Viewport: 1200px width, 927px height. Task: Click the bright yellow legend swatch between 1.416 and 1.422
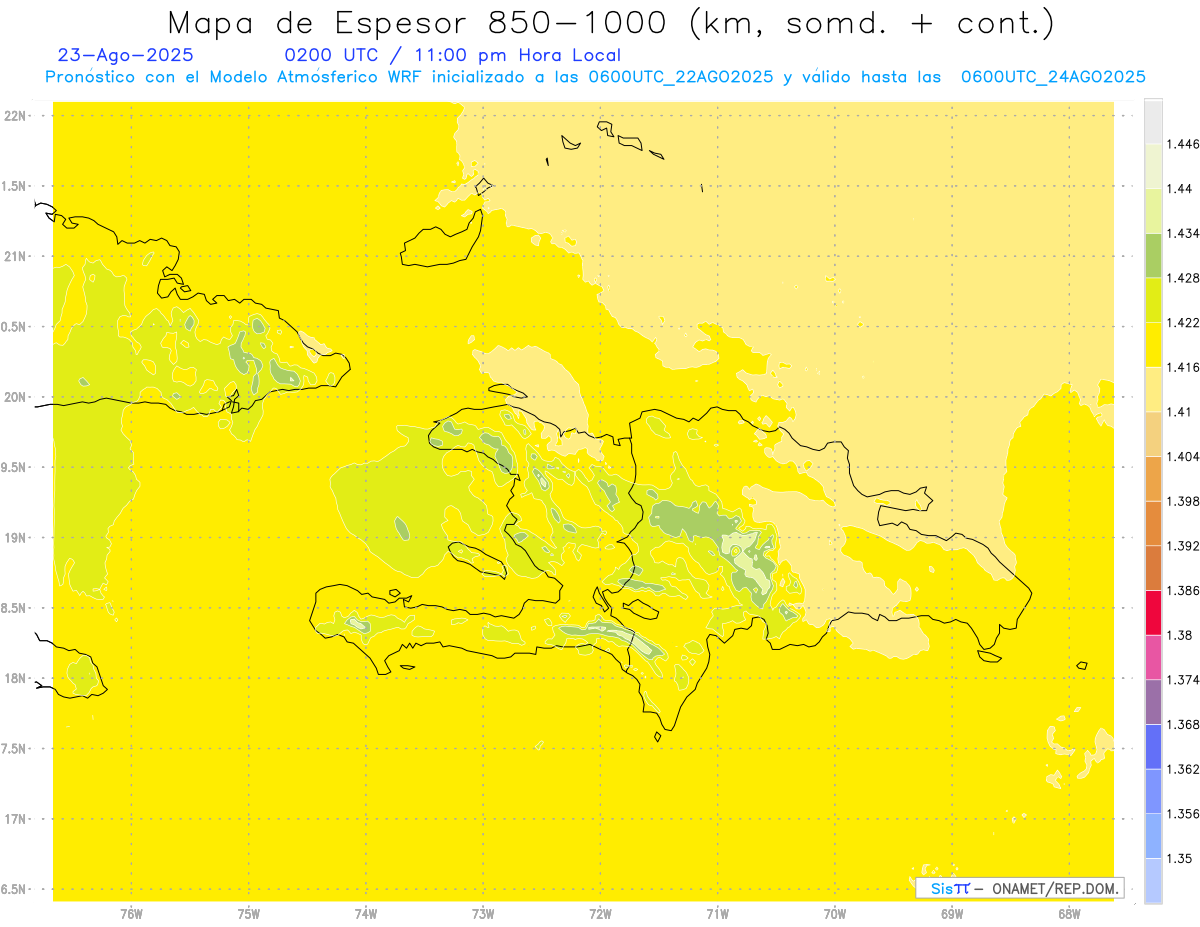click(1153, 344)
